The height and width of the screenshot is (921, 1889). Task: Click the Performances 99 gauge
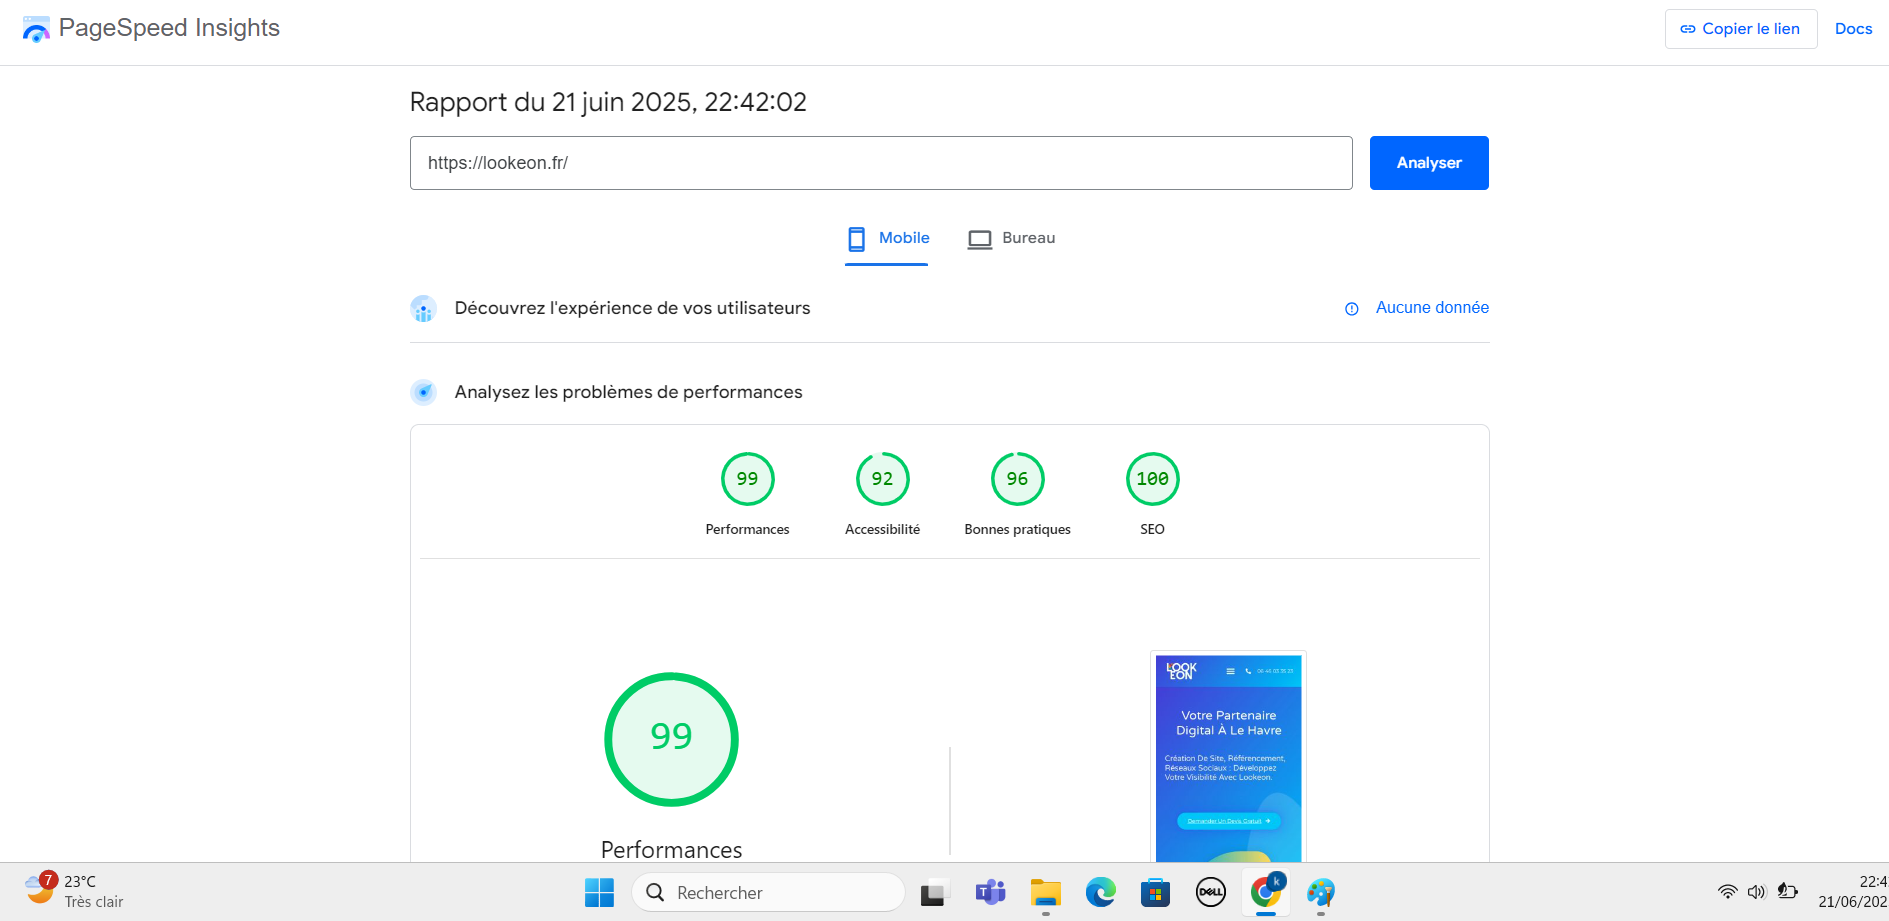pyautogui.click(x=671, y=739)
